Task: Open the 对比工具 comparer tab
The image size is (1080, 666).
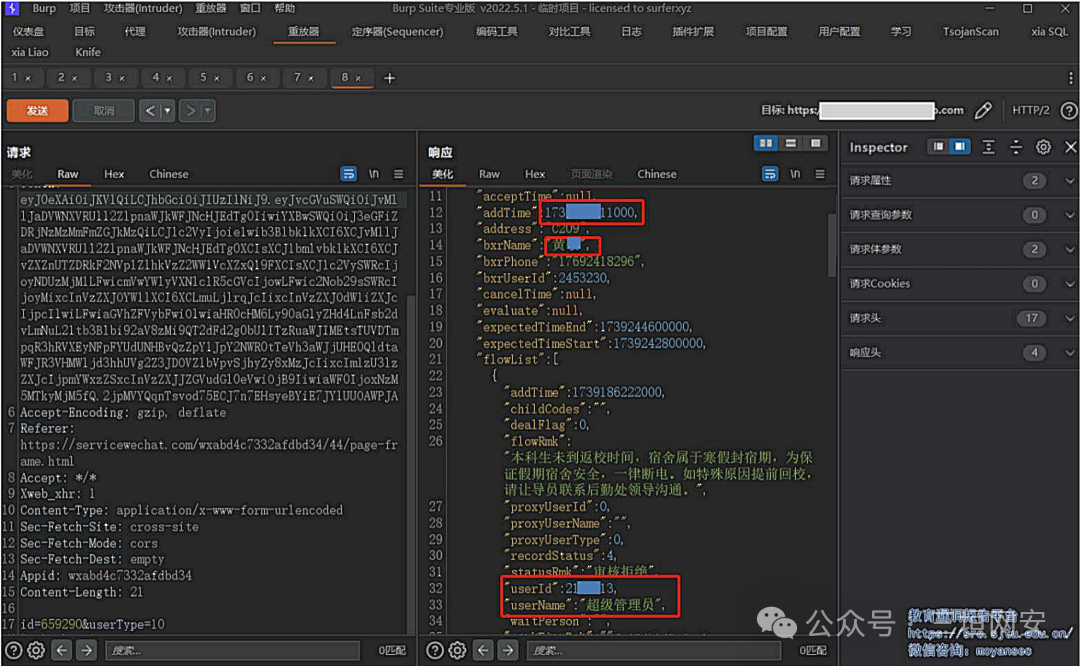Action: click(x=570, y=32)
